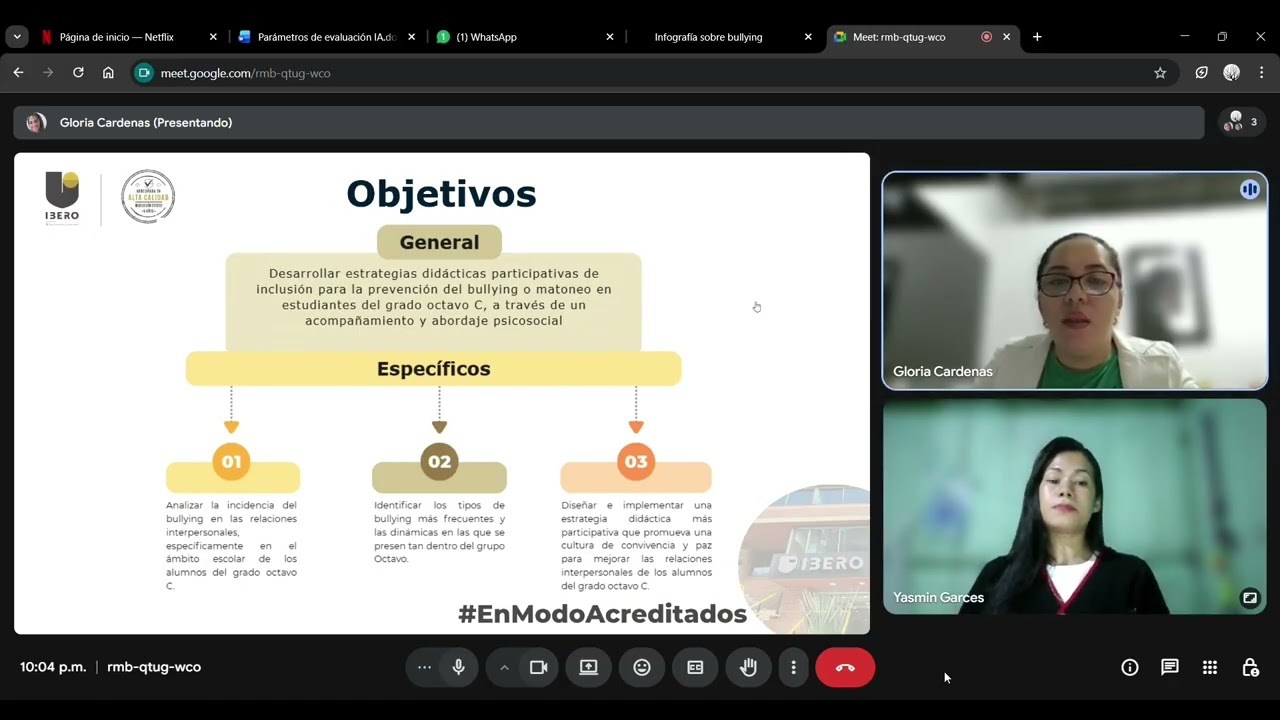Go back in browser history
The width and height of the screenshot is (1280, 720).
(x=18, y=73)
